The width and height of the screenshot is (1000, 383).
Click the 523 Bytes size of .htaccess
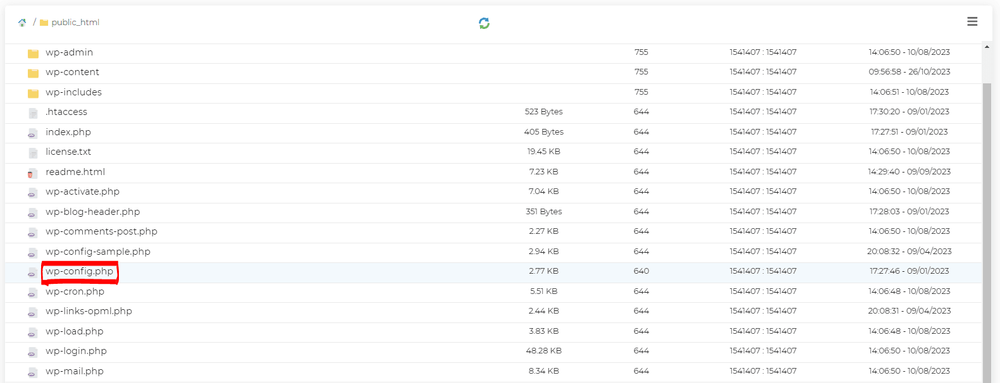[543, 112]
